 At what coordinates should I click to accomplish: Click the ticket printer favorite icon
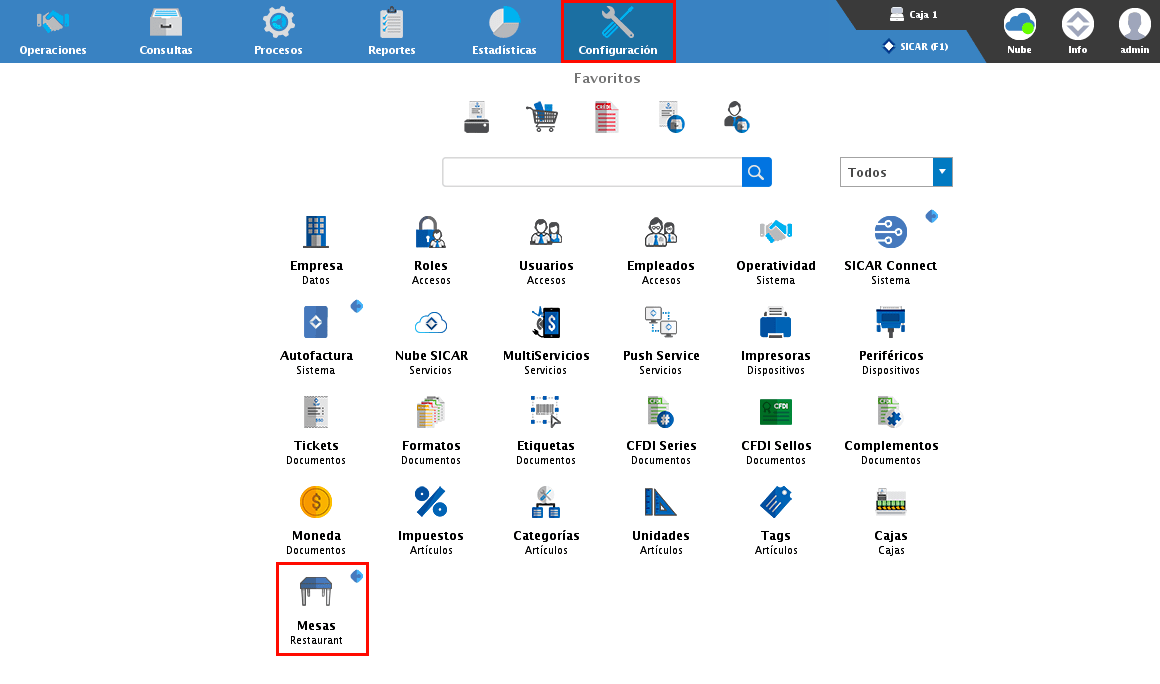(476, 117)
